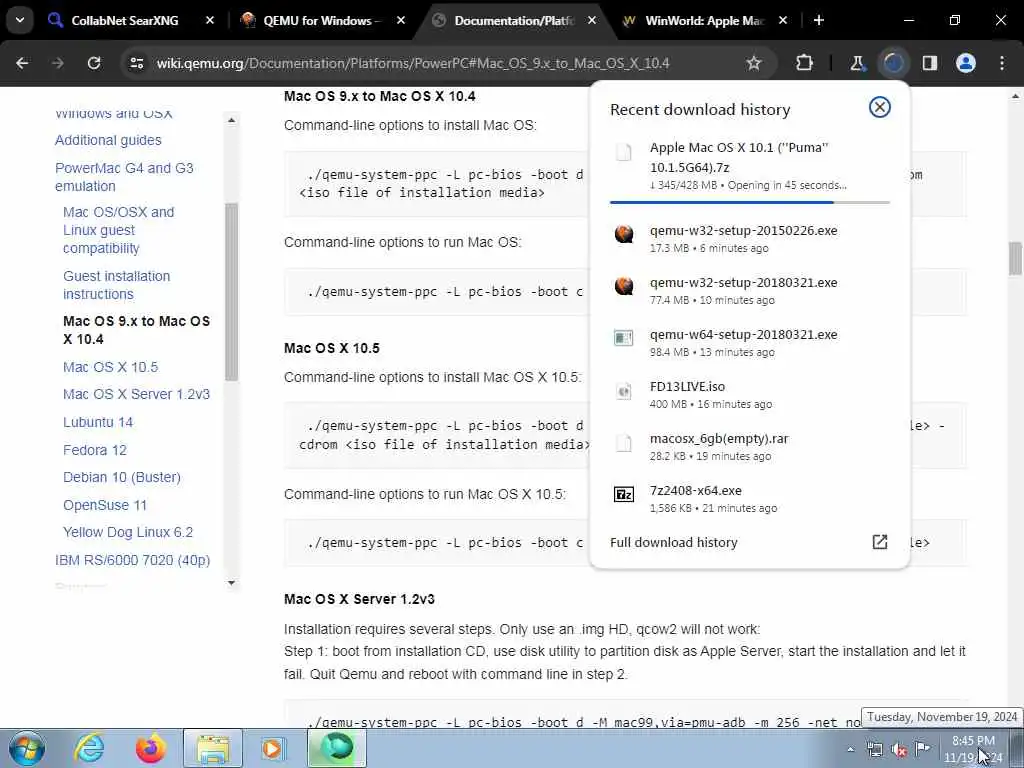1024x768 pixels.
Task: Go to Mac OS X 10.5 sidebar link
Action: coord(110,367)
